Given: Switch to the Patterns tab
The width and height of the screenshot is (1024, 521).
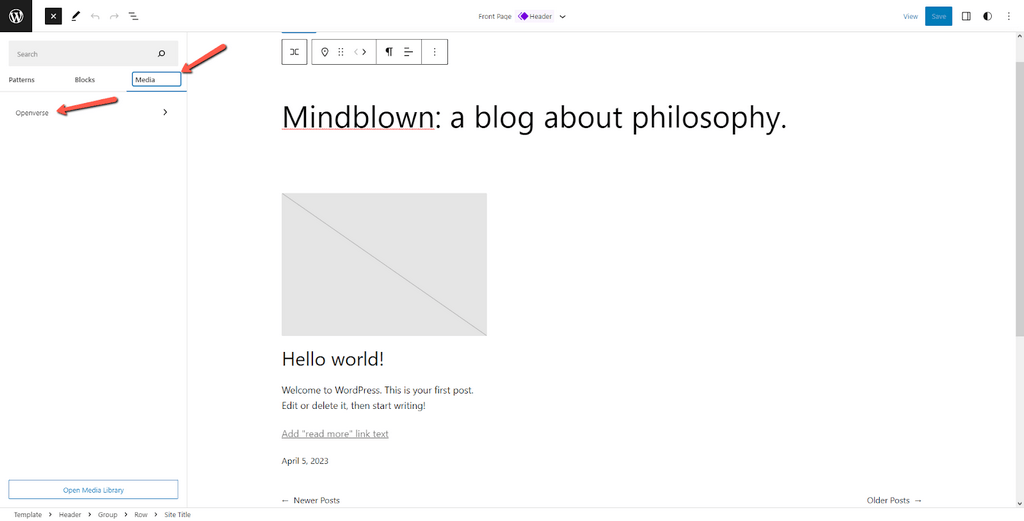Looking at the screenshot, I should tap(22, 79).
